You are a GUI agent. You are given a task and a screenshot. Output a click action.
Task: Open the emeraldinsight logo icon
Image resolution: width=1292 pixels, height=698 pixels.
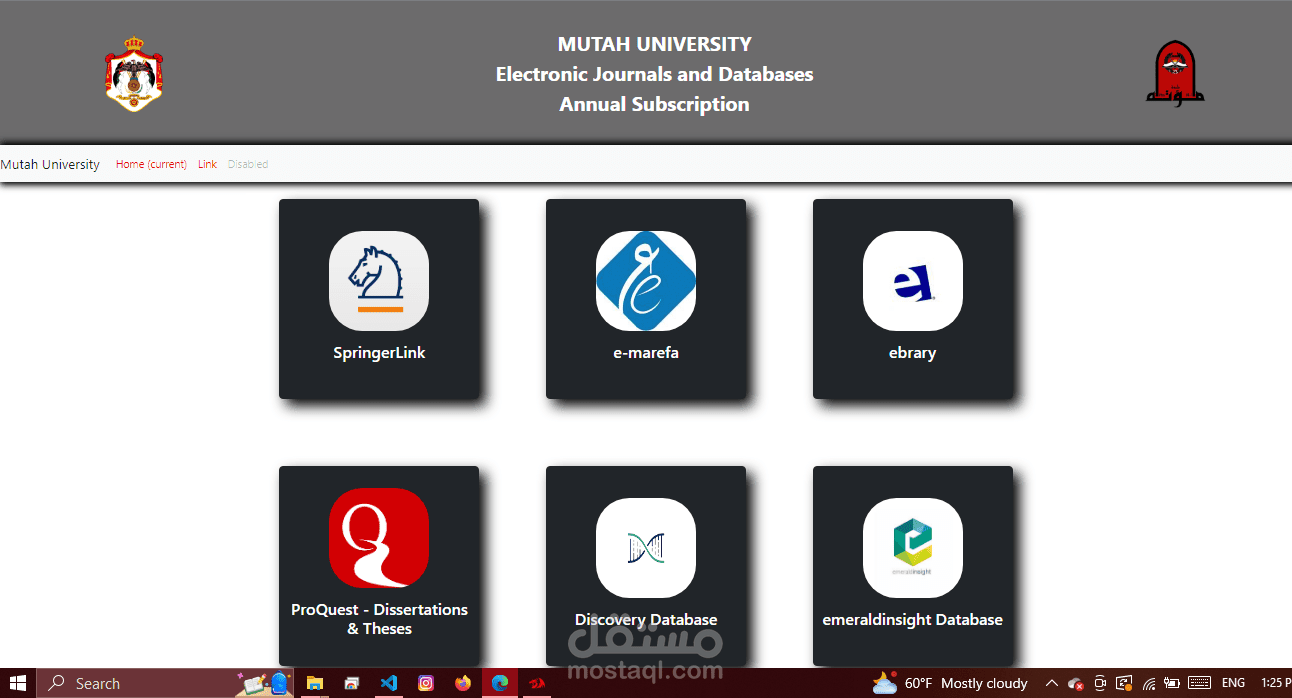point(913,548)
